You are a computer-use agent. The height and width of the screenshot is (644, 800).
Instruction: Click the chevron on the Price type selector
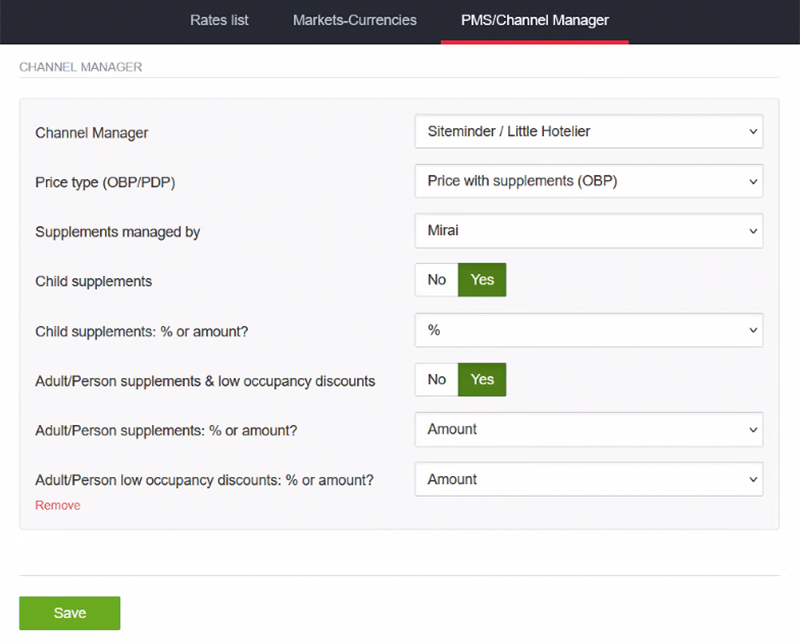pyautogui.click(x=751, y=181)
